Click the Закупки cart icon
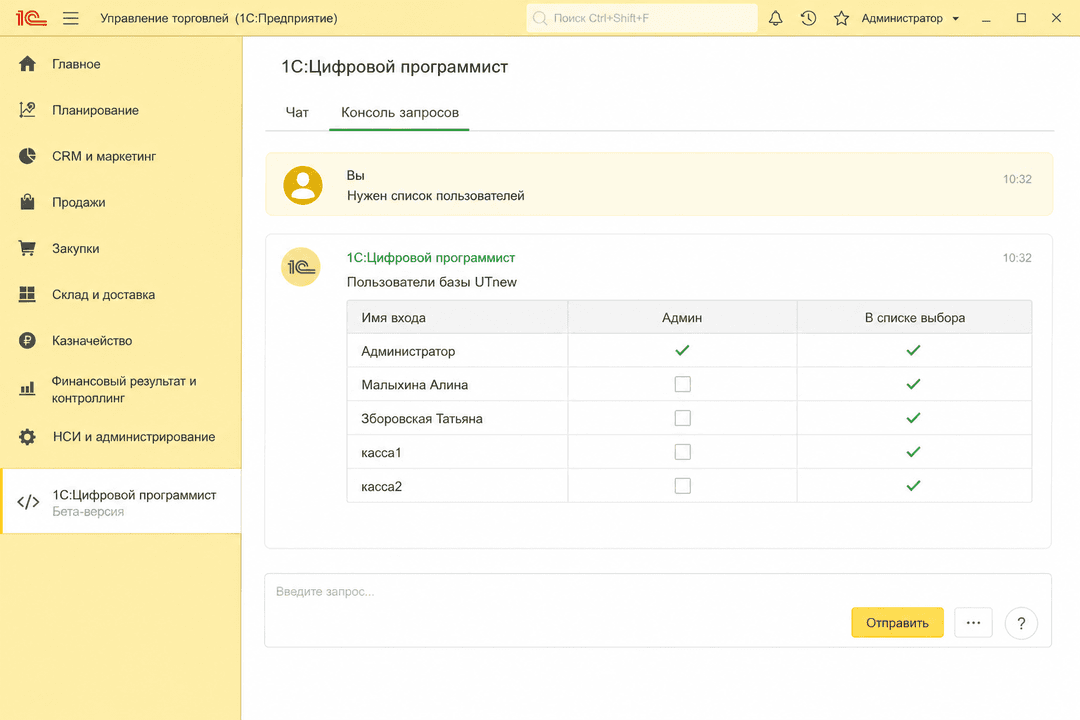The height and width of the screenshot is (720, 1080). (x=28, y=248)
